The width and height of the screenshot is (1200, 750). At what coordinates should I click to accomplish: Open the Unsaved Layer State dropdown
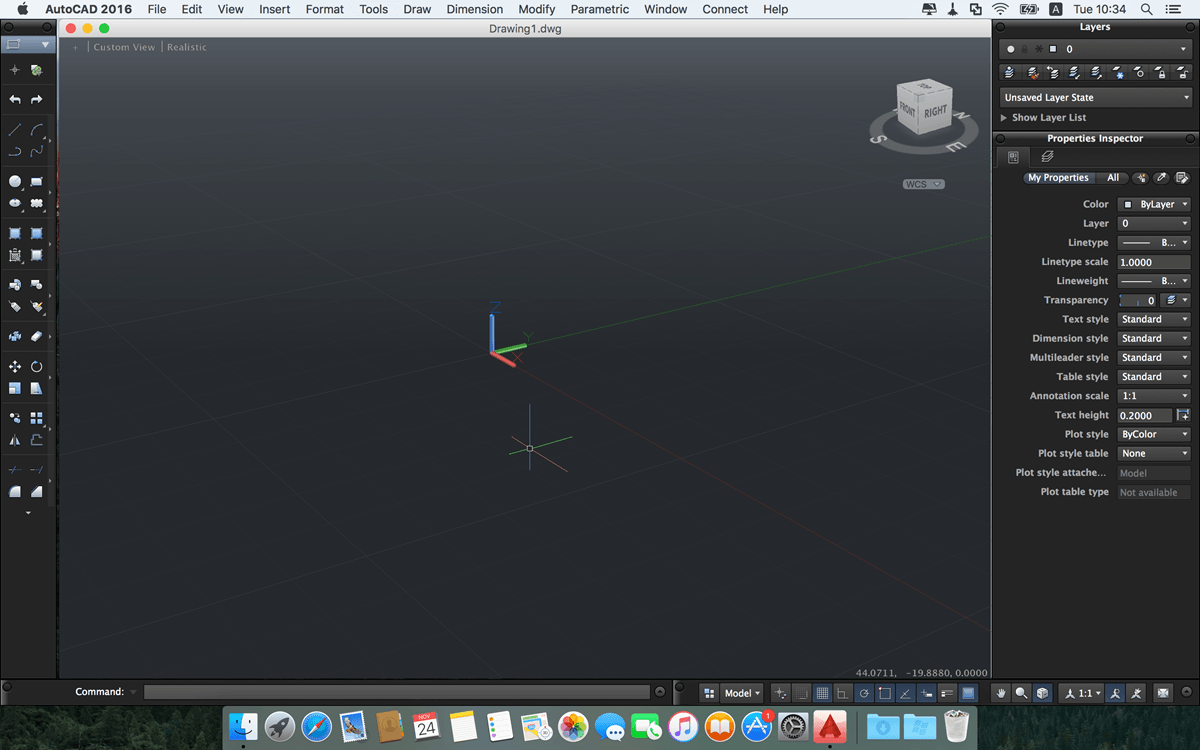point(1096,97)
